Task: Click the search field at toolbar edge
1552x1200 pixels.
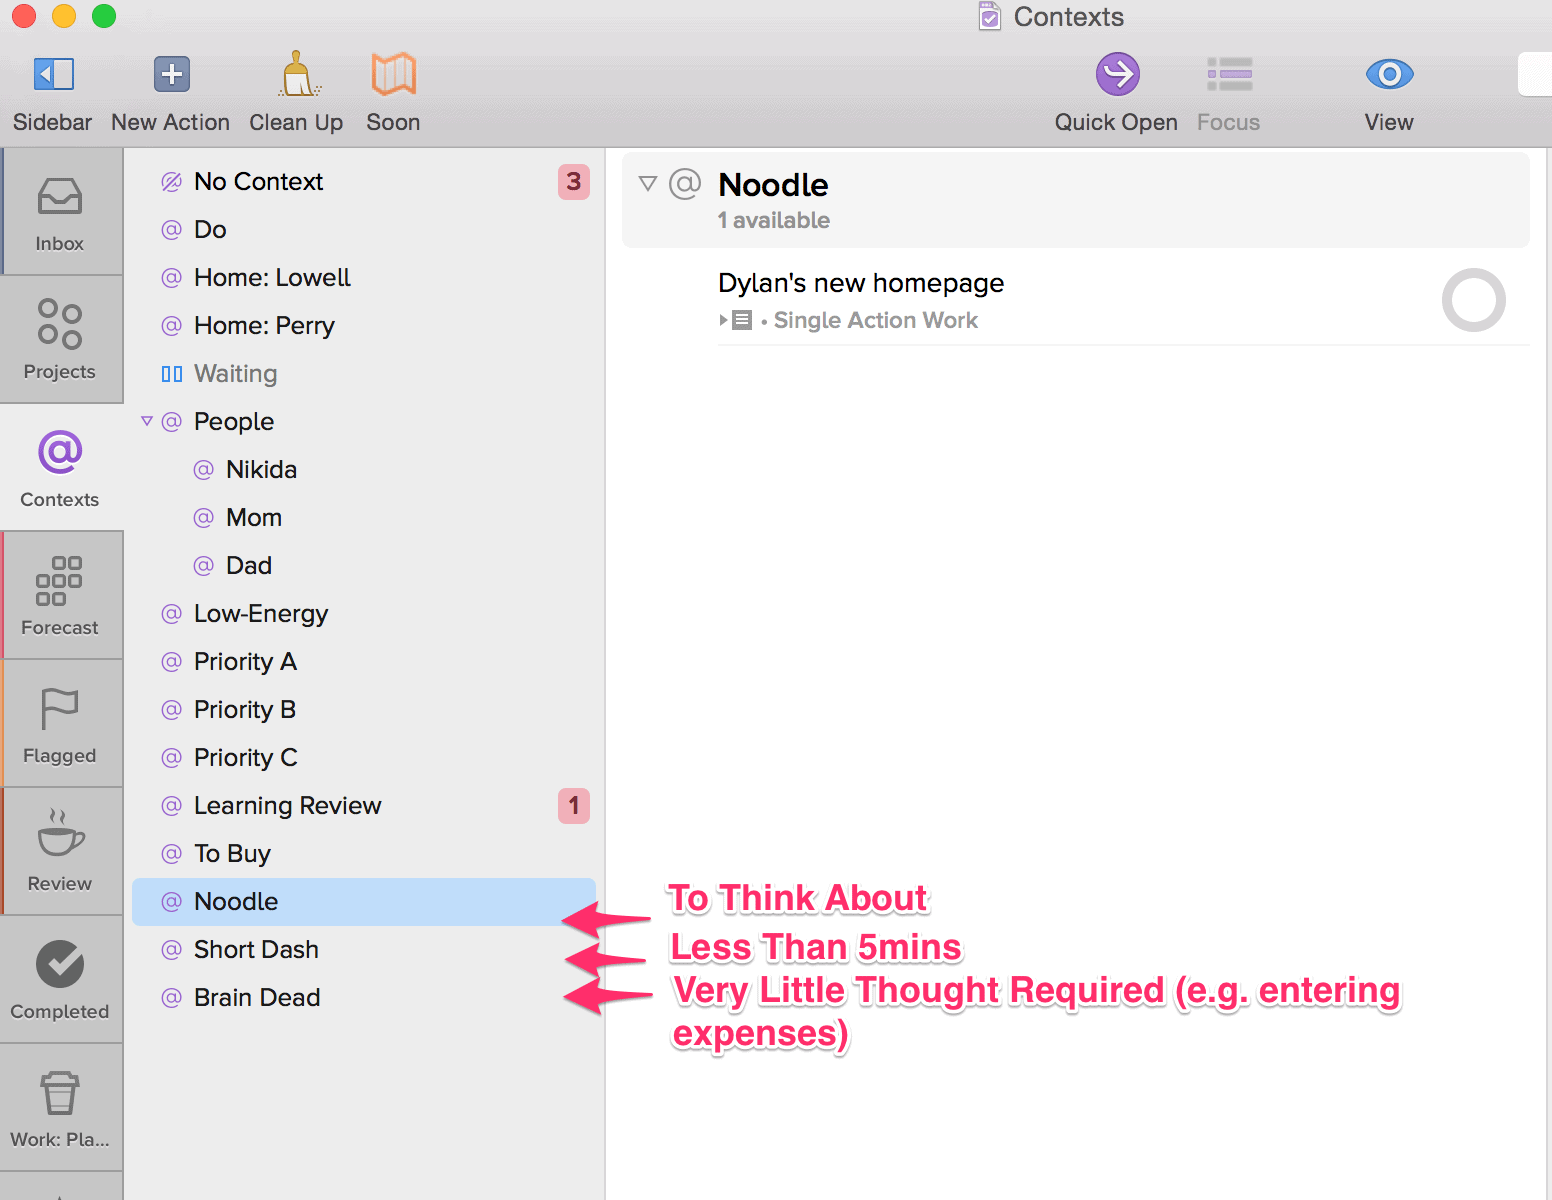Action: (1535, 74)
